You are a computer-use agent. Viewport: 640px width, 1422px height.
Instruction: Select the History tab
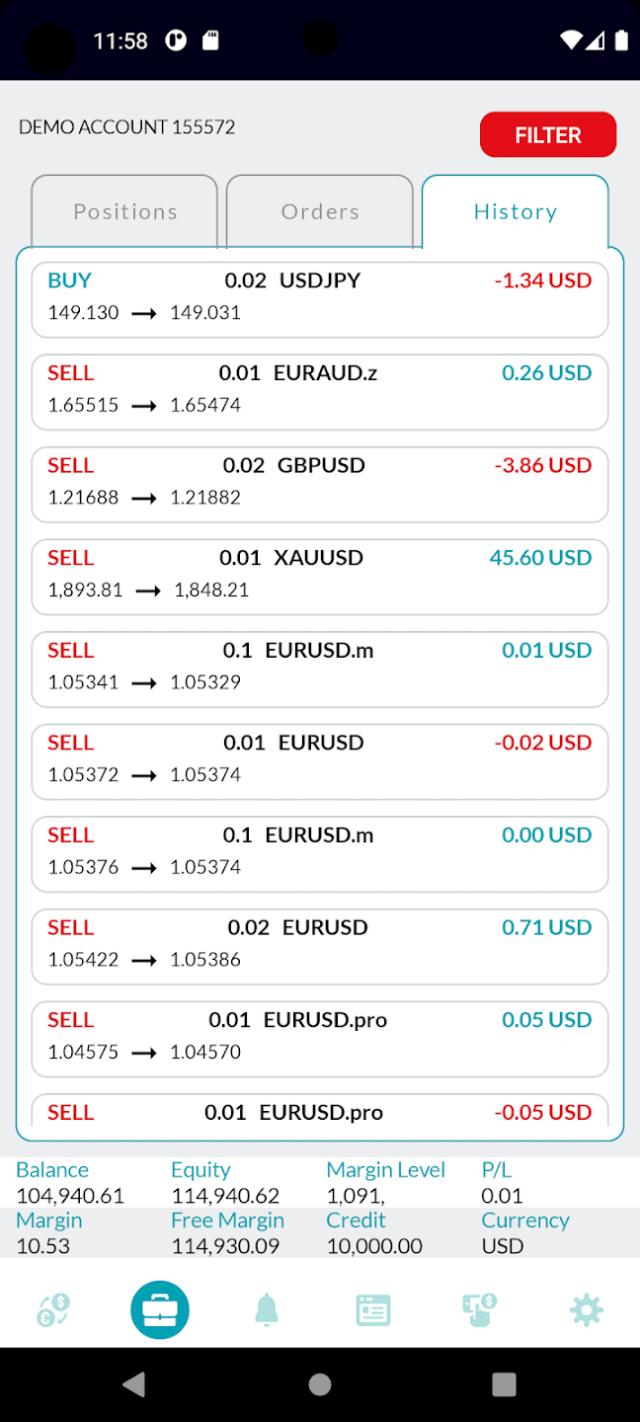[x=515, y=212]
